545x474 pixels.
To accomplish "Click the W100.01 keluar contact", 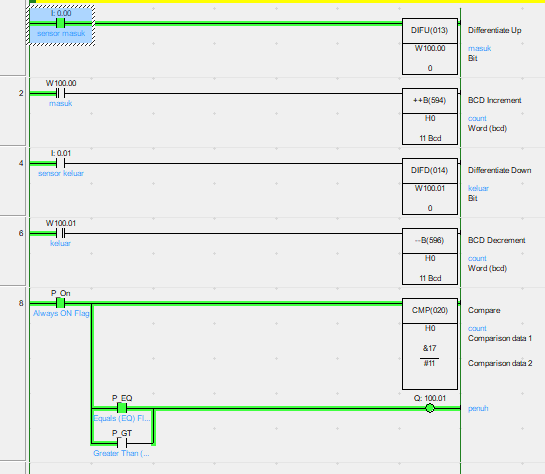I will pos(60,233).
